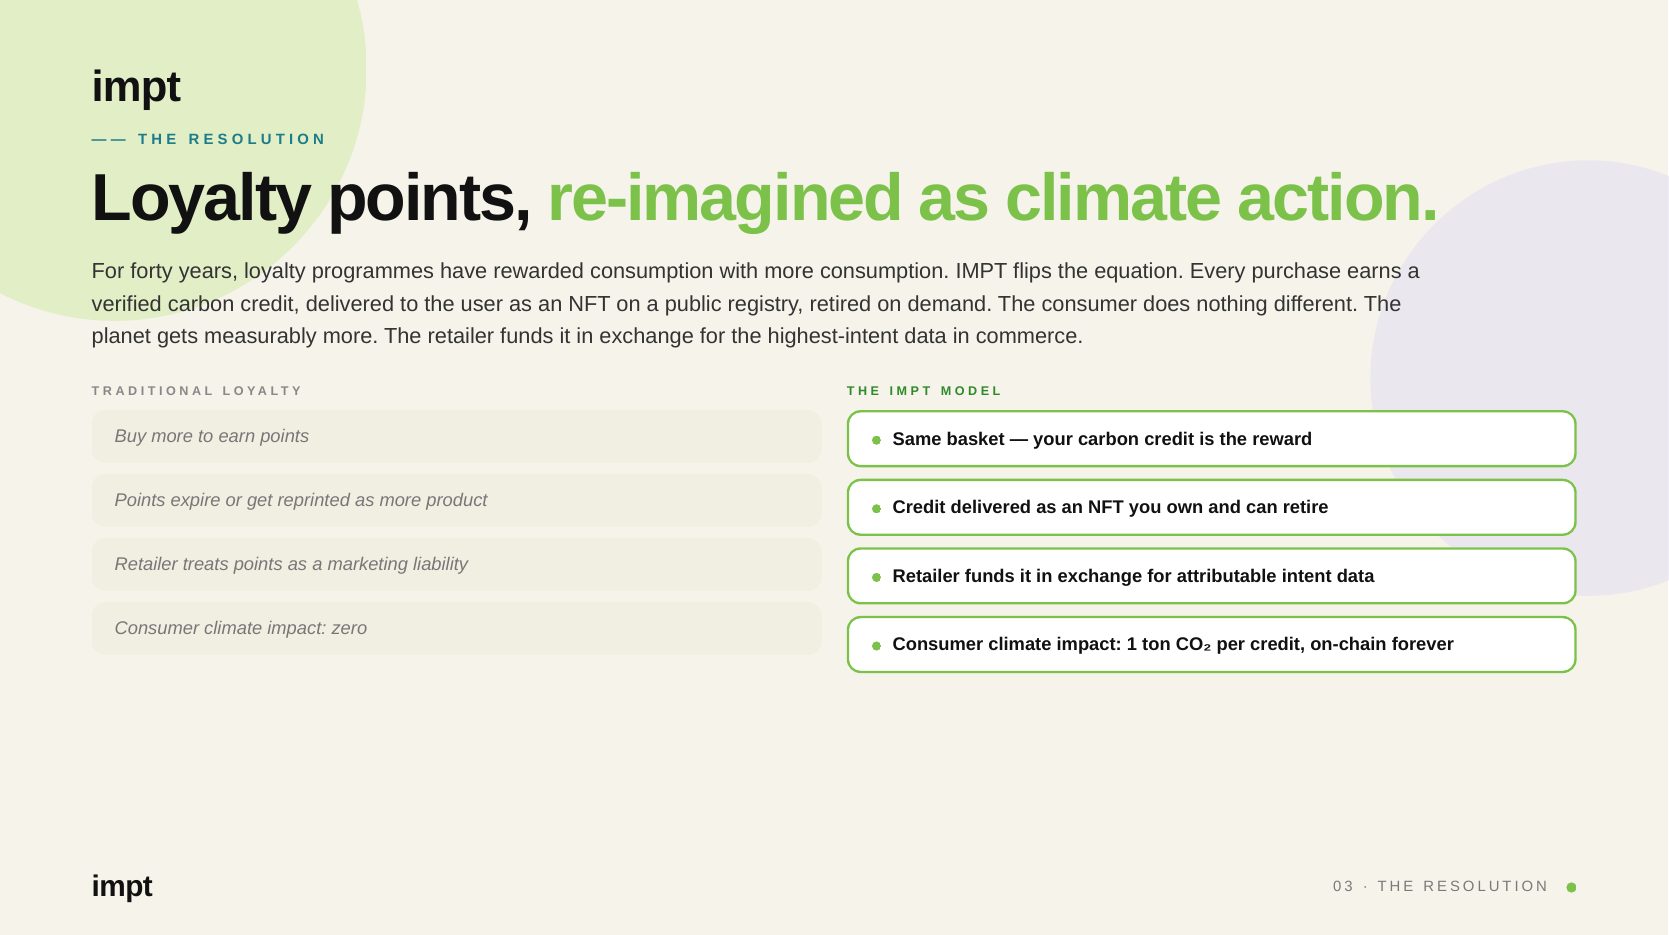This screenshot has height=935, width=1669.
Task: Click 'Credit delivered as an NFT' card
Action: 1211,507
